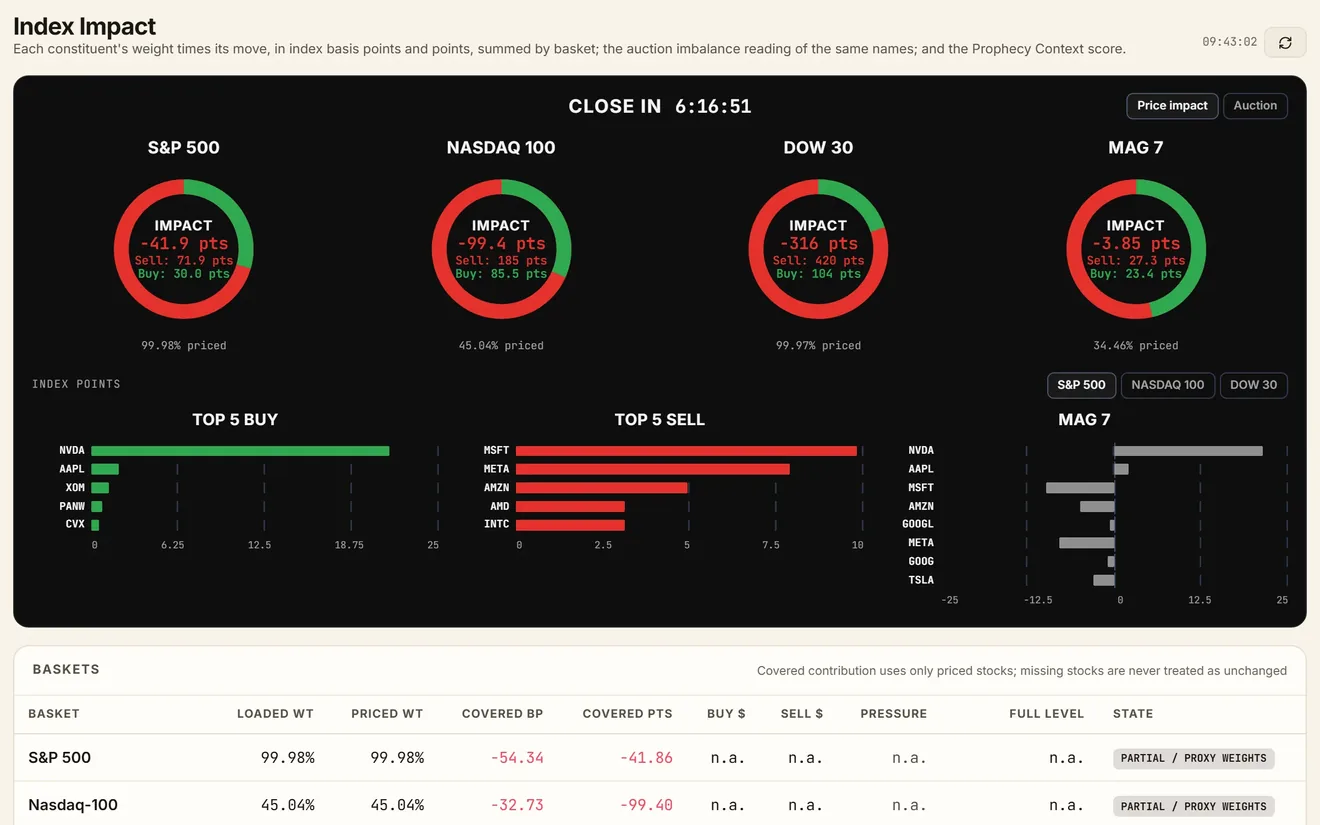Image resolution: width=1320 pixels, height=825 pixels.
Task: Click the LOADED WT column header
Action: point(275,714)
